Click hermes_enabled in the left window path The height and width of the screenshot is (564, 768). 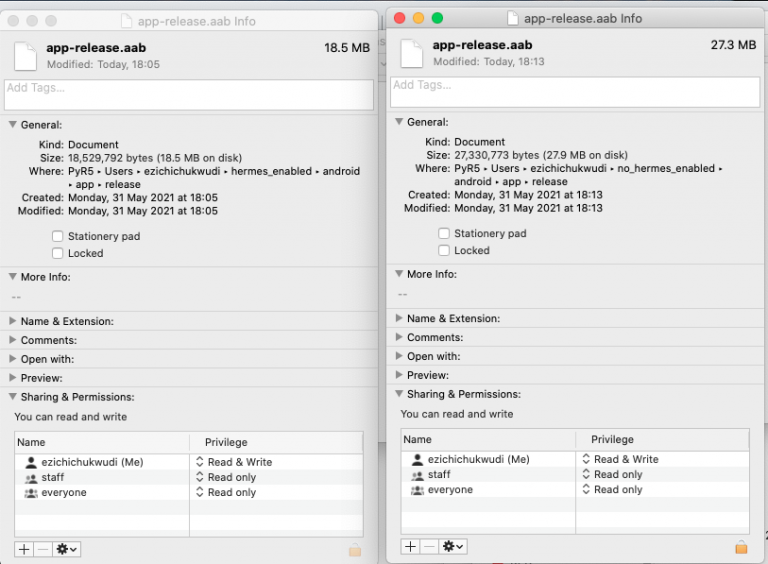point(271,171)
